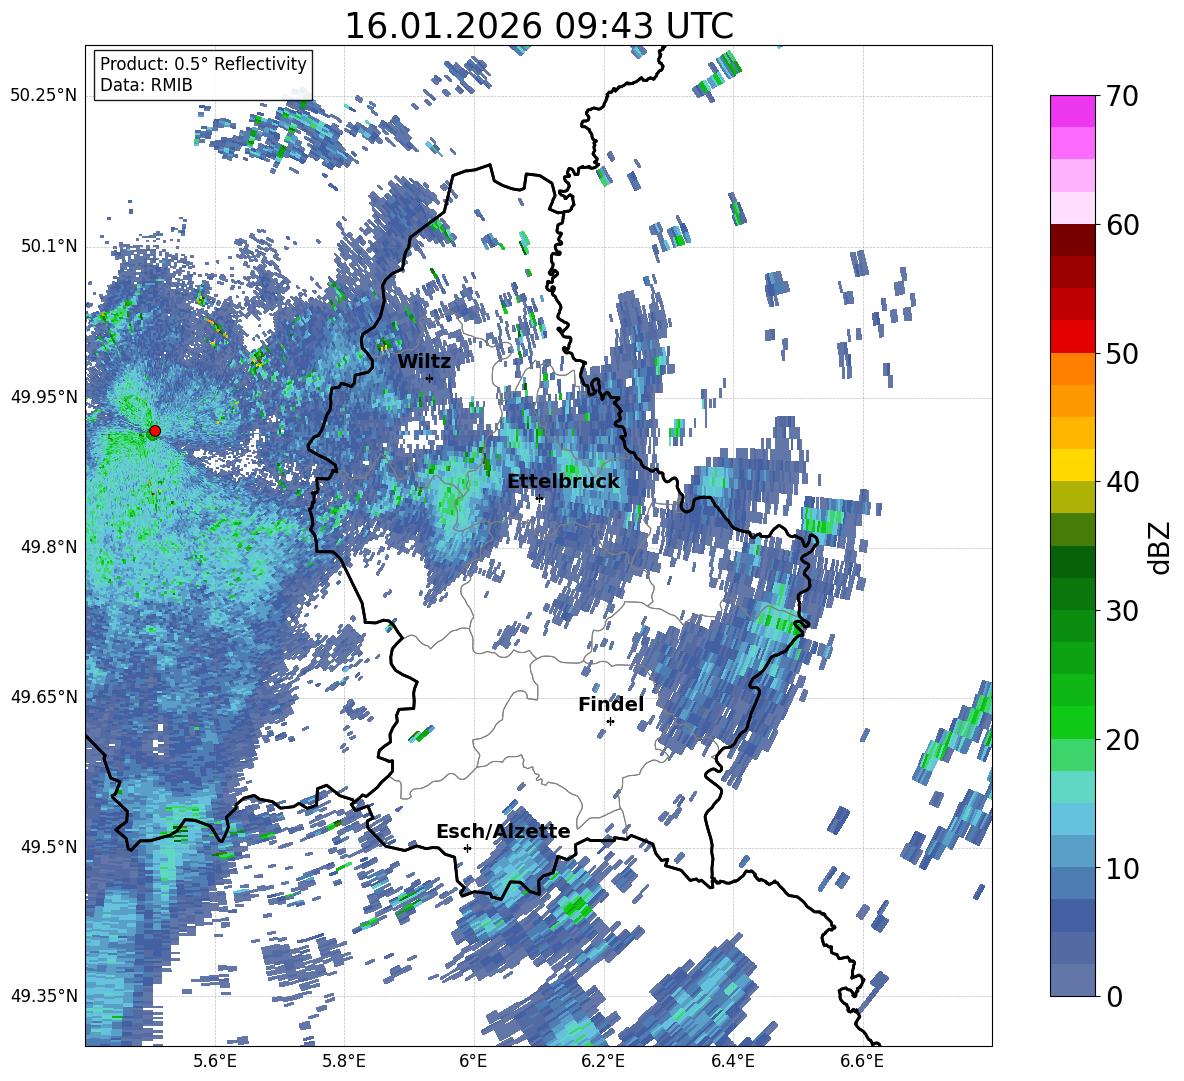Image resolution: width=1184 pixels, height=1081 pixels.
Task: Click the 6°E longitude label
Action: 473,1061
